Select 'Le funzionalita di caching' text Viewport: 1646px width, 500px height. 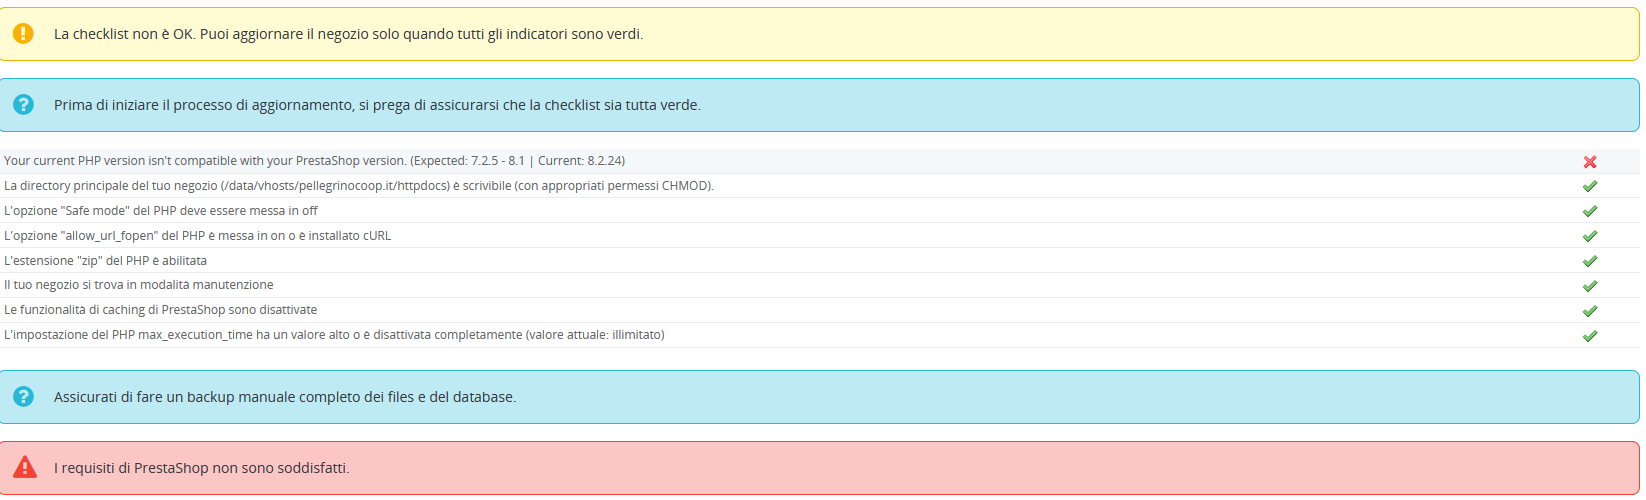pos(160,310)
